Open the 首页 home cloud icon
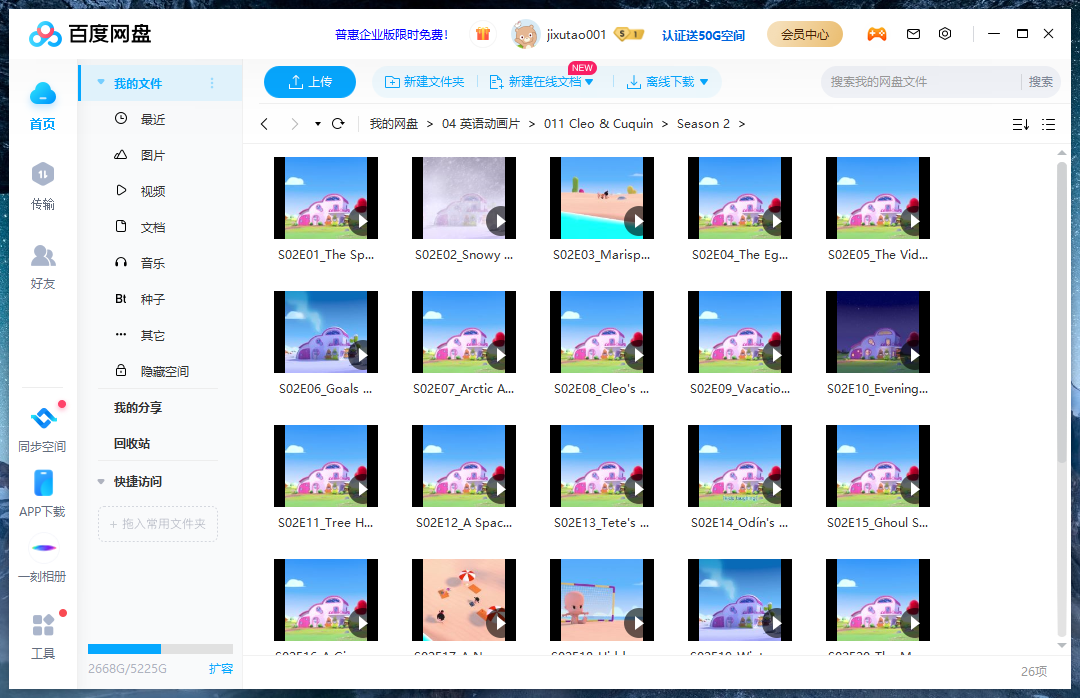 click(43, 94)
